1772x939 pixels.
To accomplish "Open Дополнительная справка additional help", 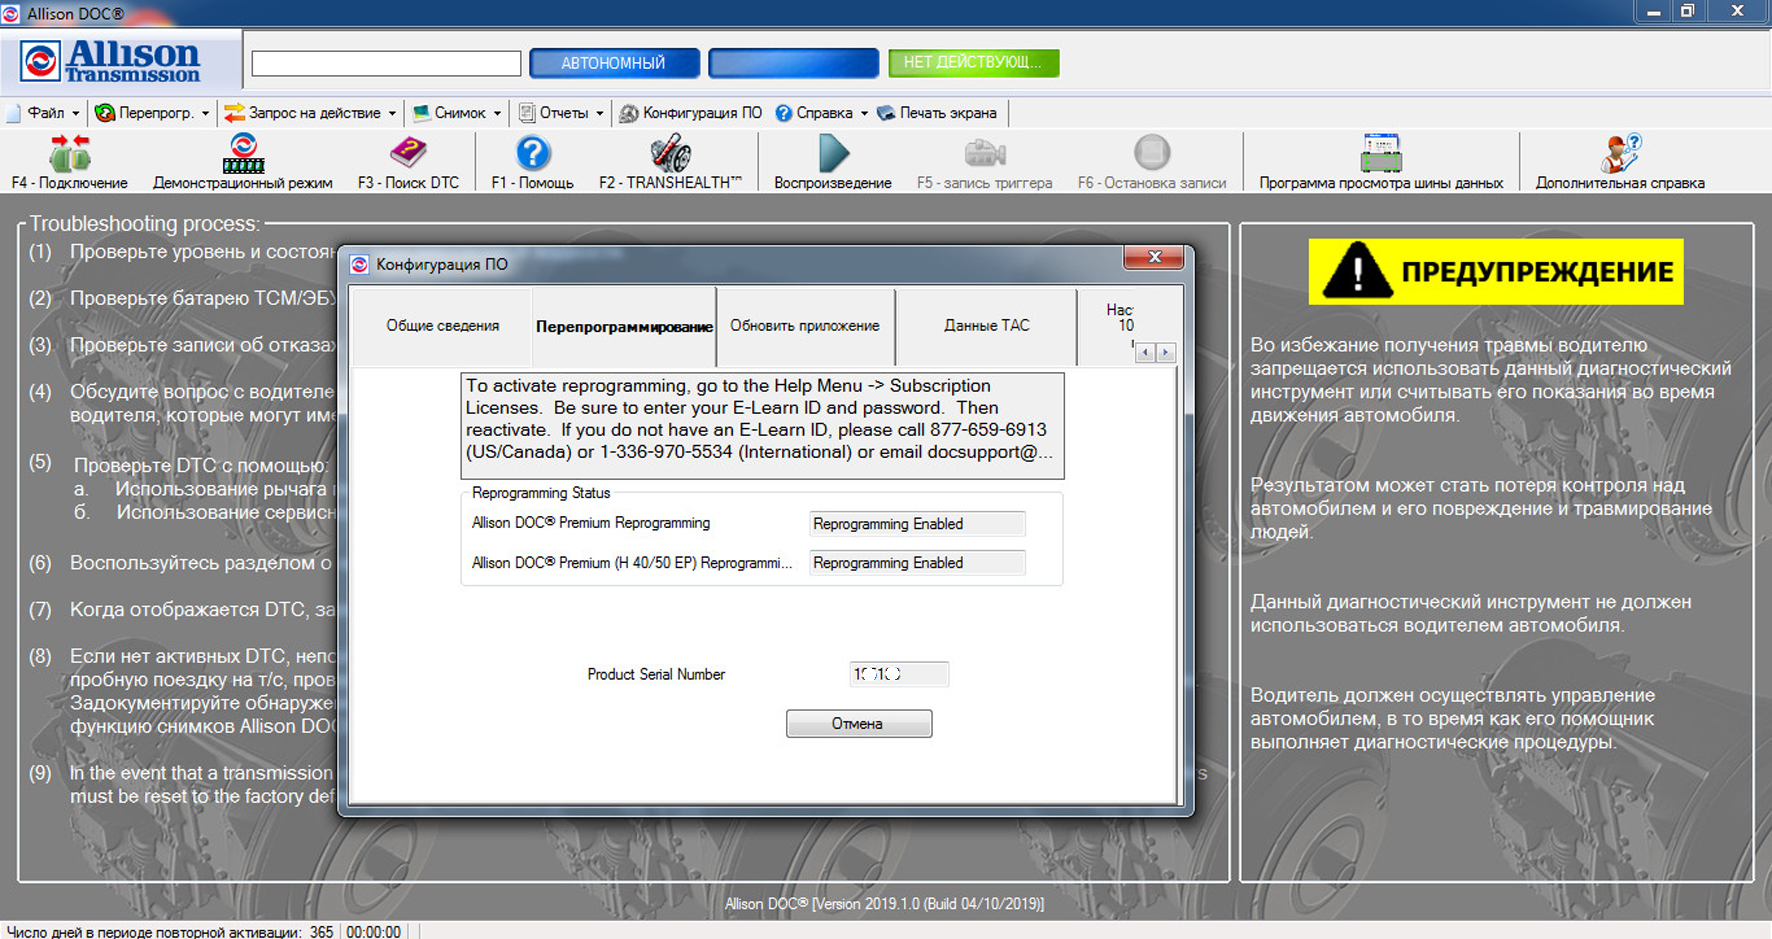I will (1619, 160).
